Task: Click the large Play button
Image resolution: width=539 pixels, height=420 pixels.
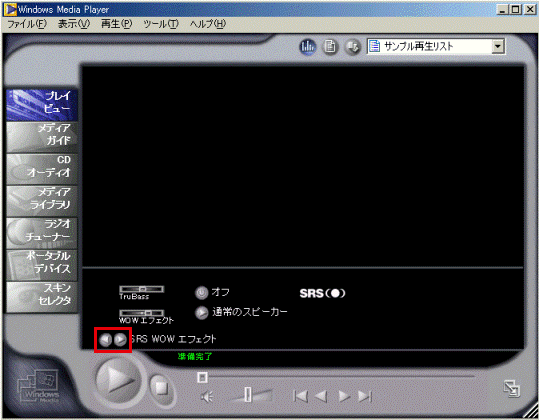Action: point(118,380)
